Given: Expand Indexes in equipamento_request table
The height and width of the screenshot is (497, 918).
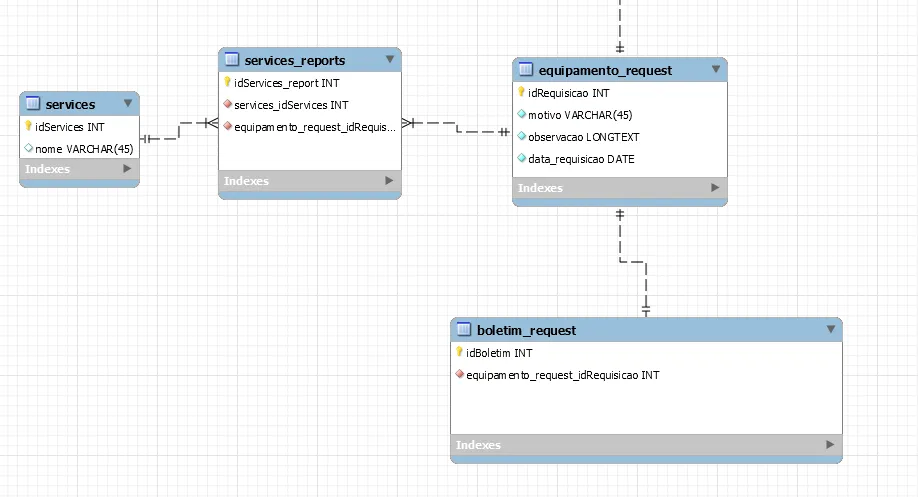Looking at the screenshot, I should (715, 187).
